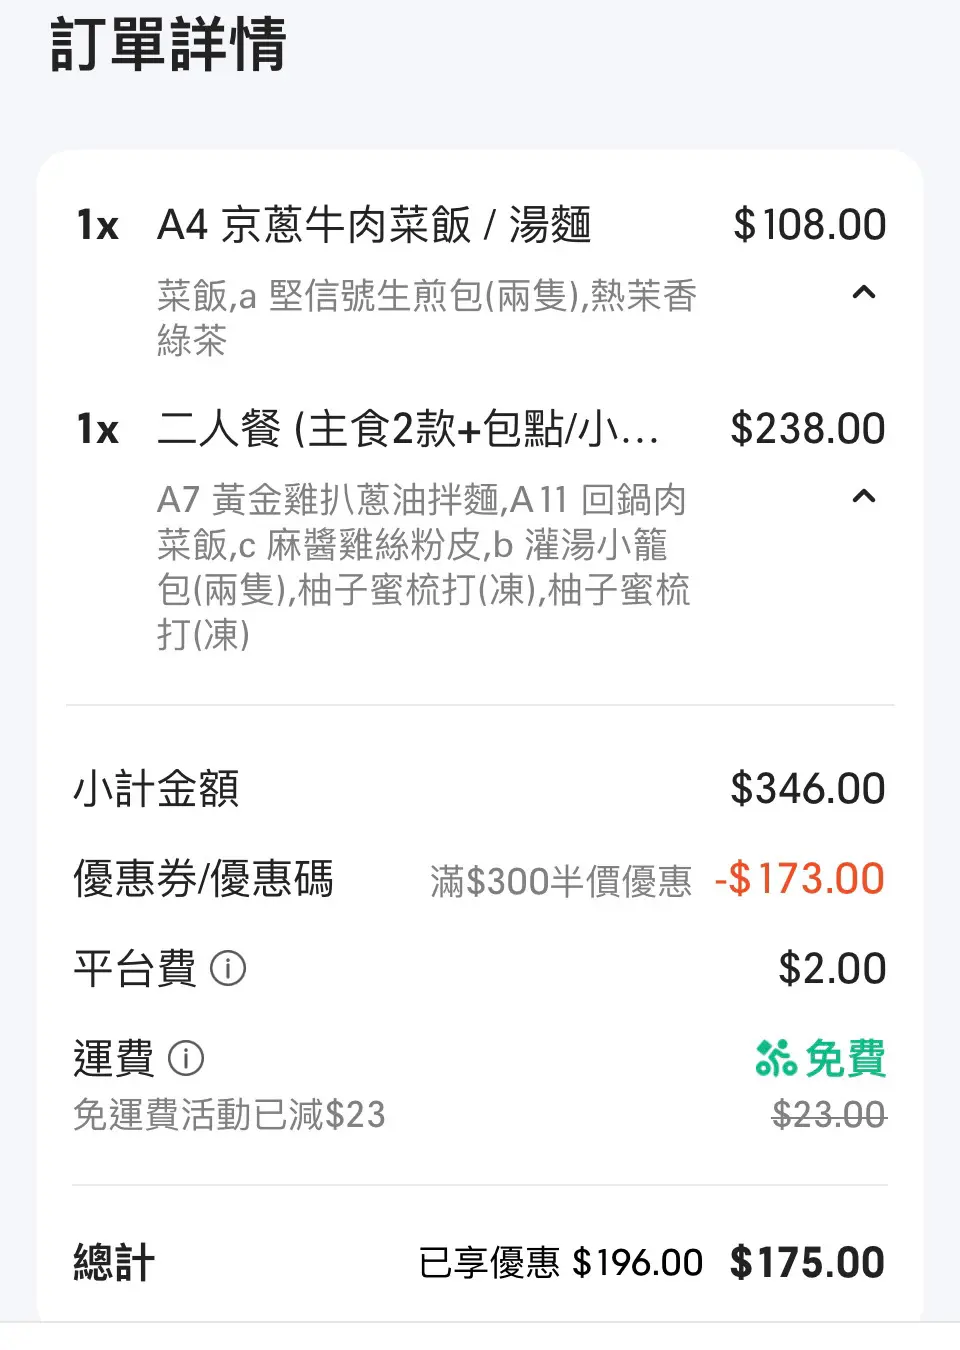This screenshot has width=960, height=1350.
Task: Collapse the 二人餐 item options chevron
Action: [x=864, y=497]
